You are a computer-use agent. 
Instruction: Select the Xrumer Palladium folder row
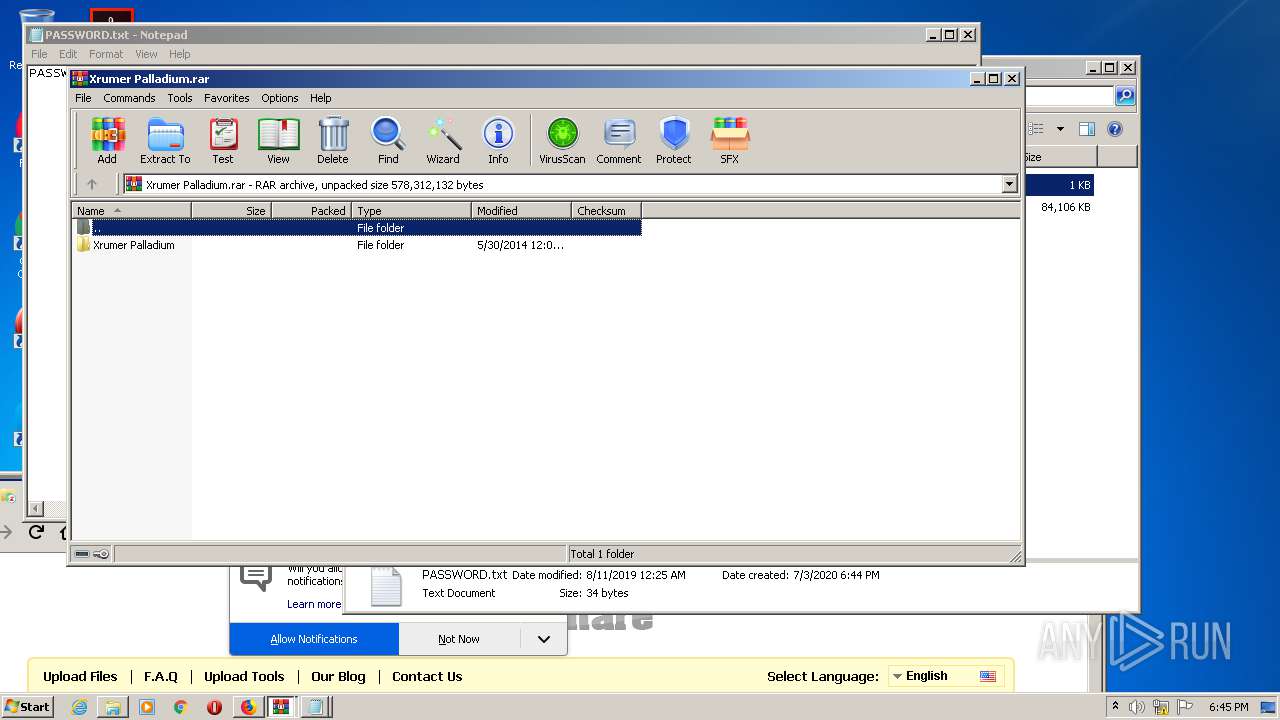[357, 245]
